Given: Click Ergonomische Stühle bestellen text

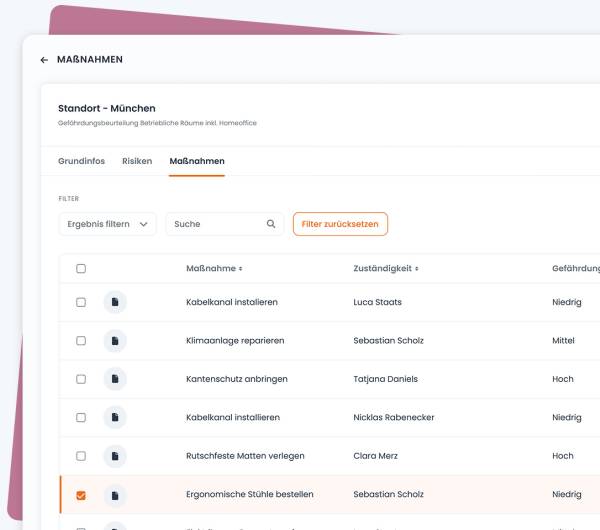Looking at the screenshot, I should tap(250, 494).
